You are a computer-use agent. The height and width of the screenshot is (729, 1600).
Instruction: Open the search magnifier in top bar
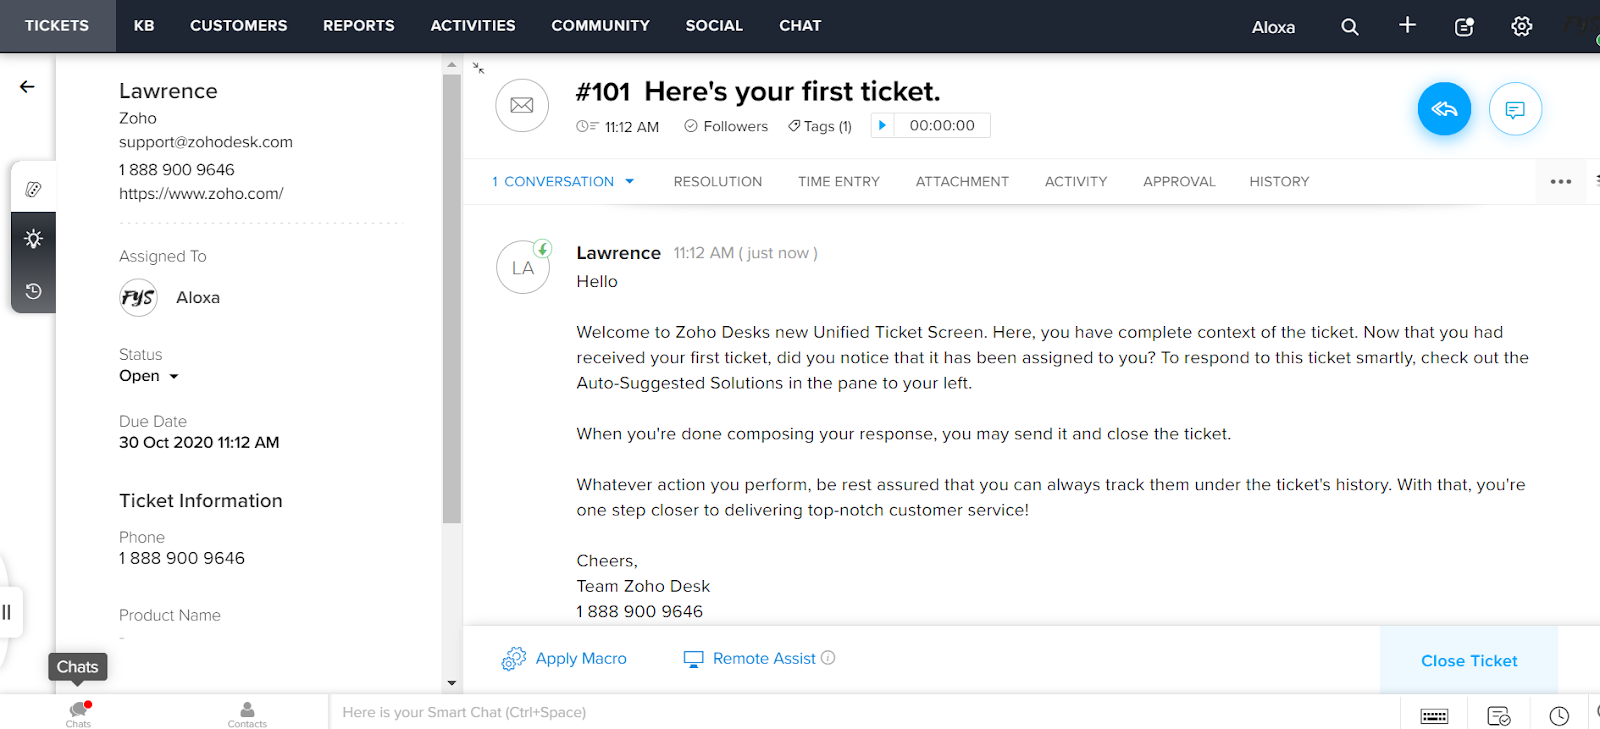click(1350, 27)
